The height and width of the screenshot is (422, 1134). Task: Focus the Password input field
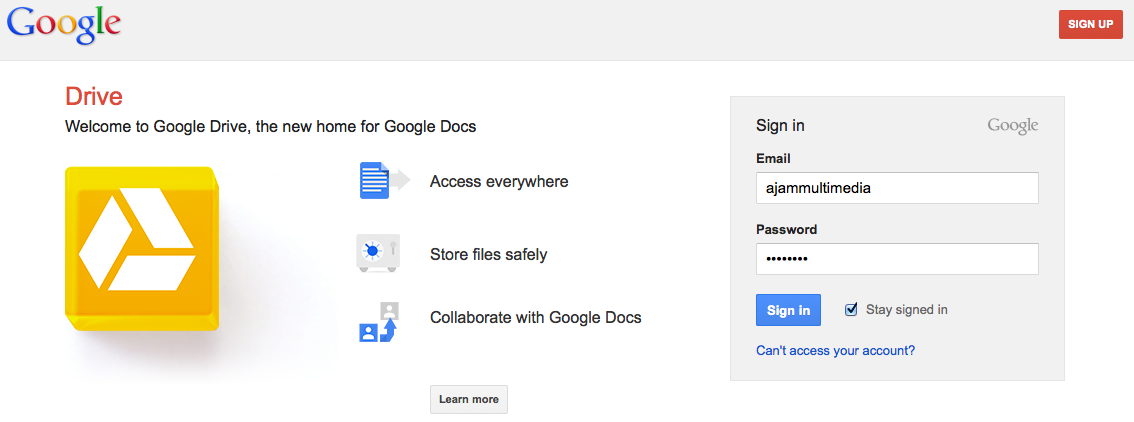(x=898, y=259)
